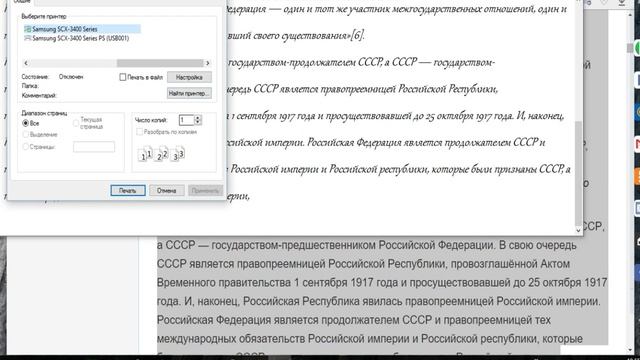This screenshot has width=640, height=360.
Task: Increase the number of copies with the up arrow
Action: click(x=198, y=118)
